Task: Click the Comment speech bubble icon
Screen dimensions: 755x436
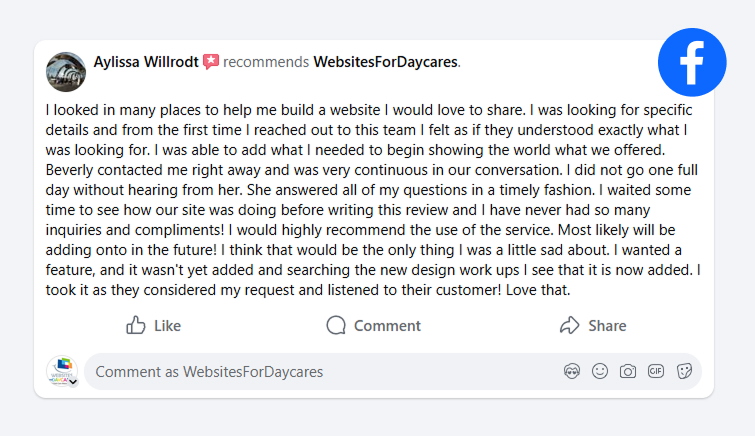Action: pos(336,325)
